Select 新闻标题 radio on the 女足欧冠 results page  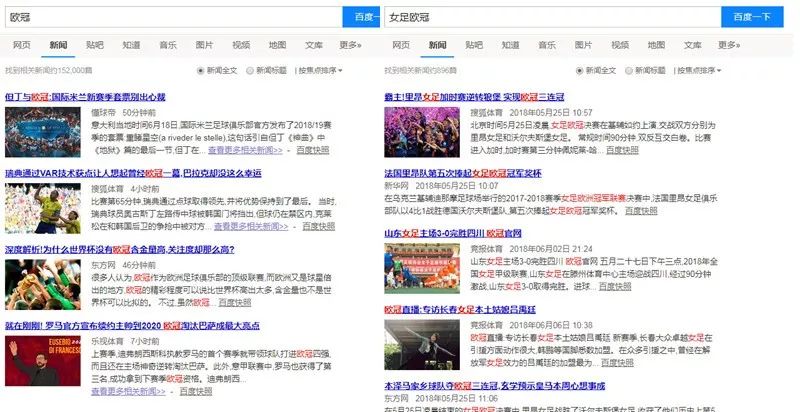pos(629,71)
